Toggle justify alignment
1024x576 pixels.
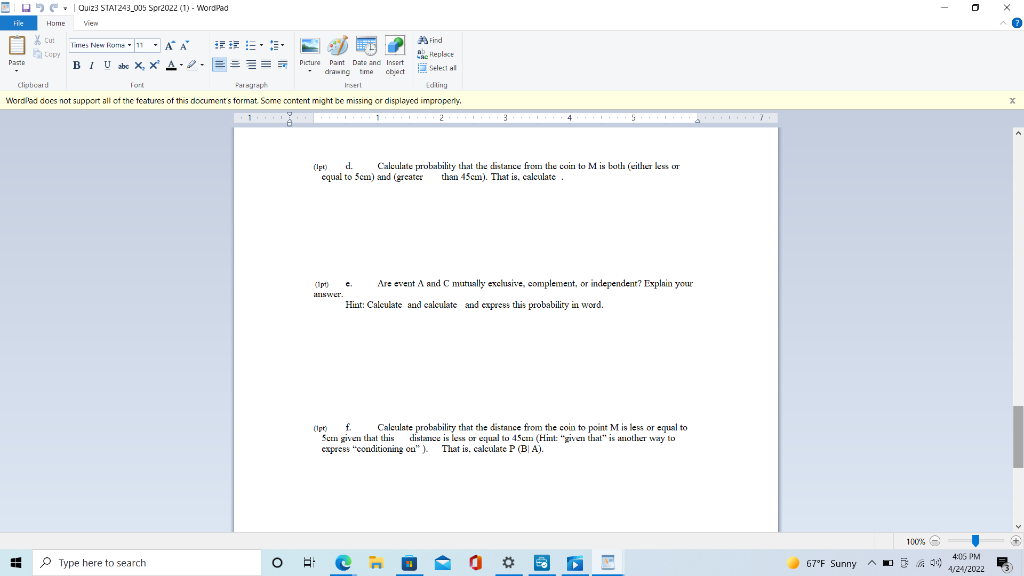pyautogui.click(x=264, y=64)
